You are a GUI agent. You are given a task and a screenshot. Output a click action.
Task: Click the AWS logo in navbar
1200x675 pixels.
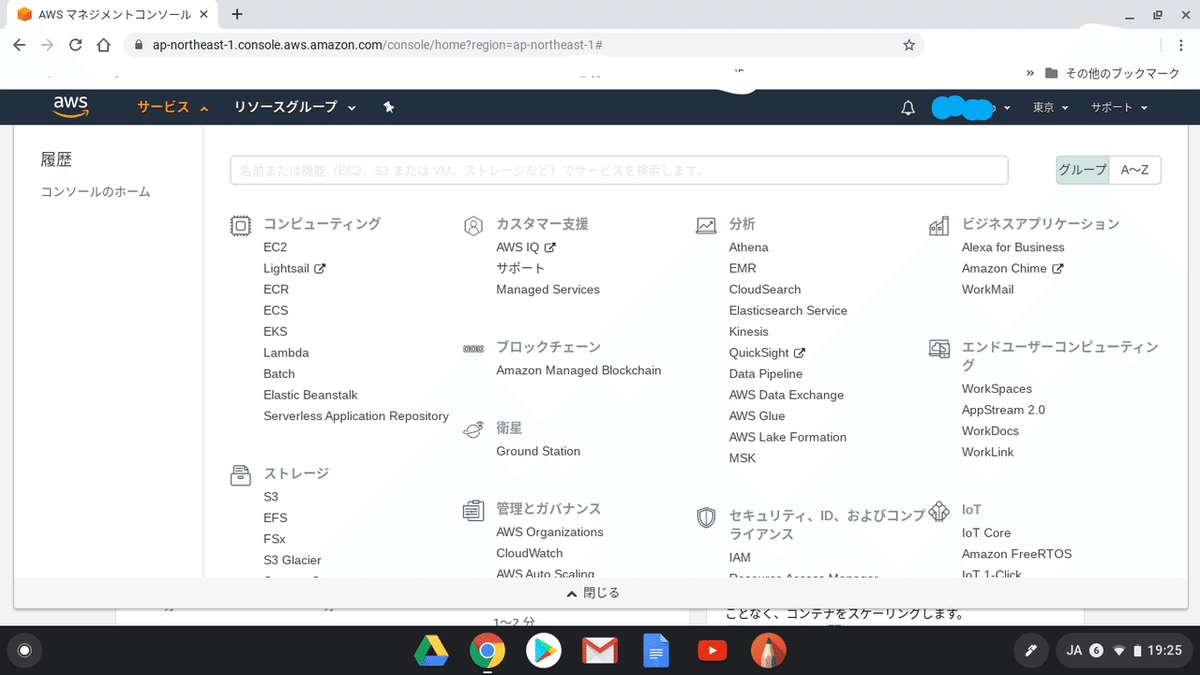point(72,107)
